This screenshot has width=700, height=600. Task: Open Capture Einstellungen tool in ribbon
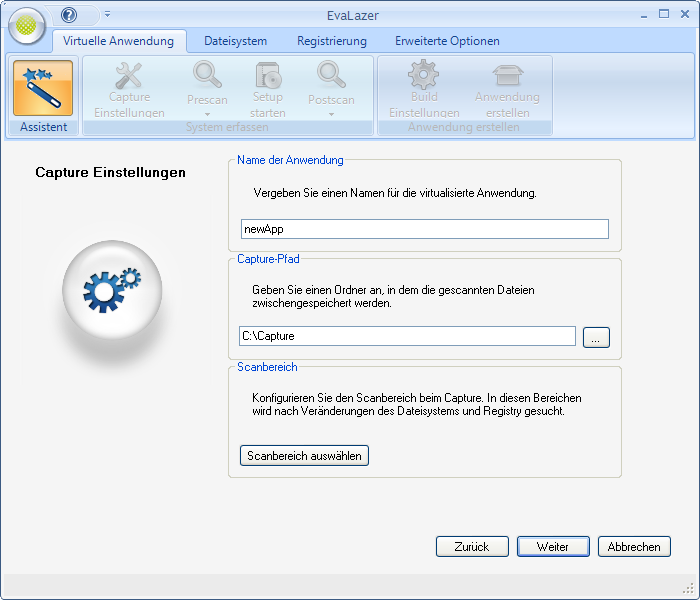pyautogui.click(x=129, y=76)
